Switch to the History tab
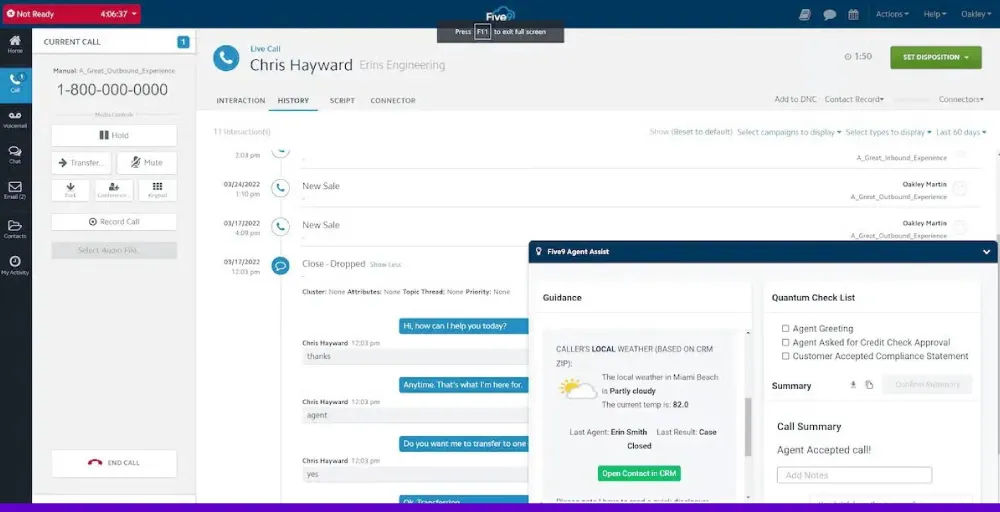This screenshot has height=512, width=1000. [293, 101]
